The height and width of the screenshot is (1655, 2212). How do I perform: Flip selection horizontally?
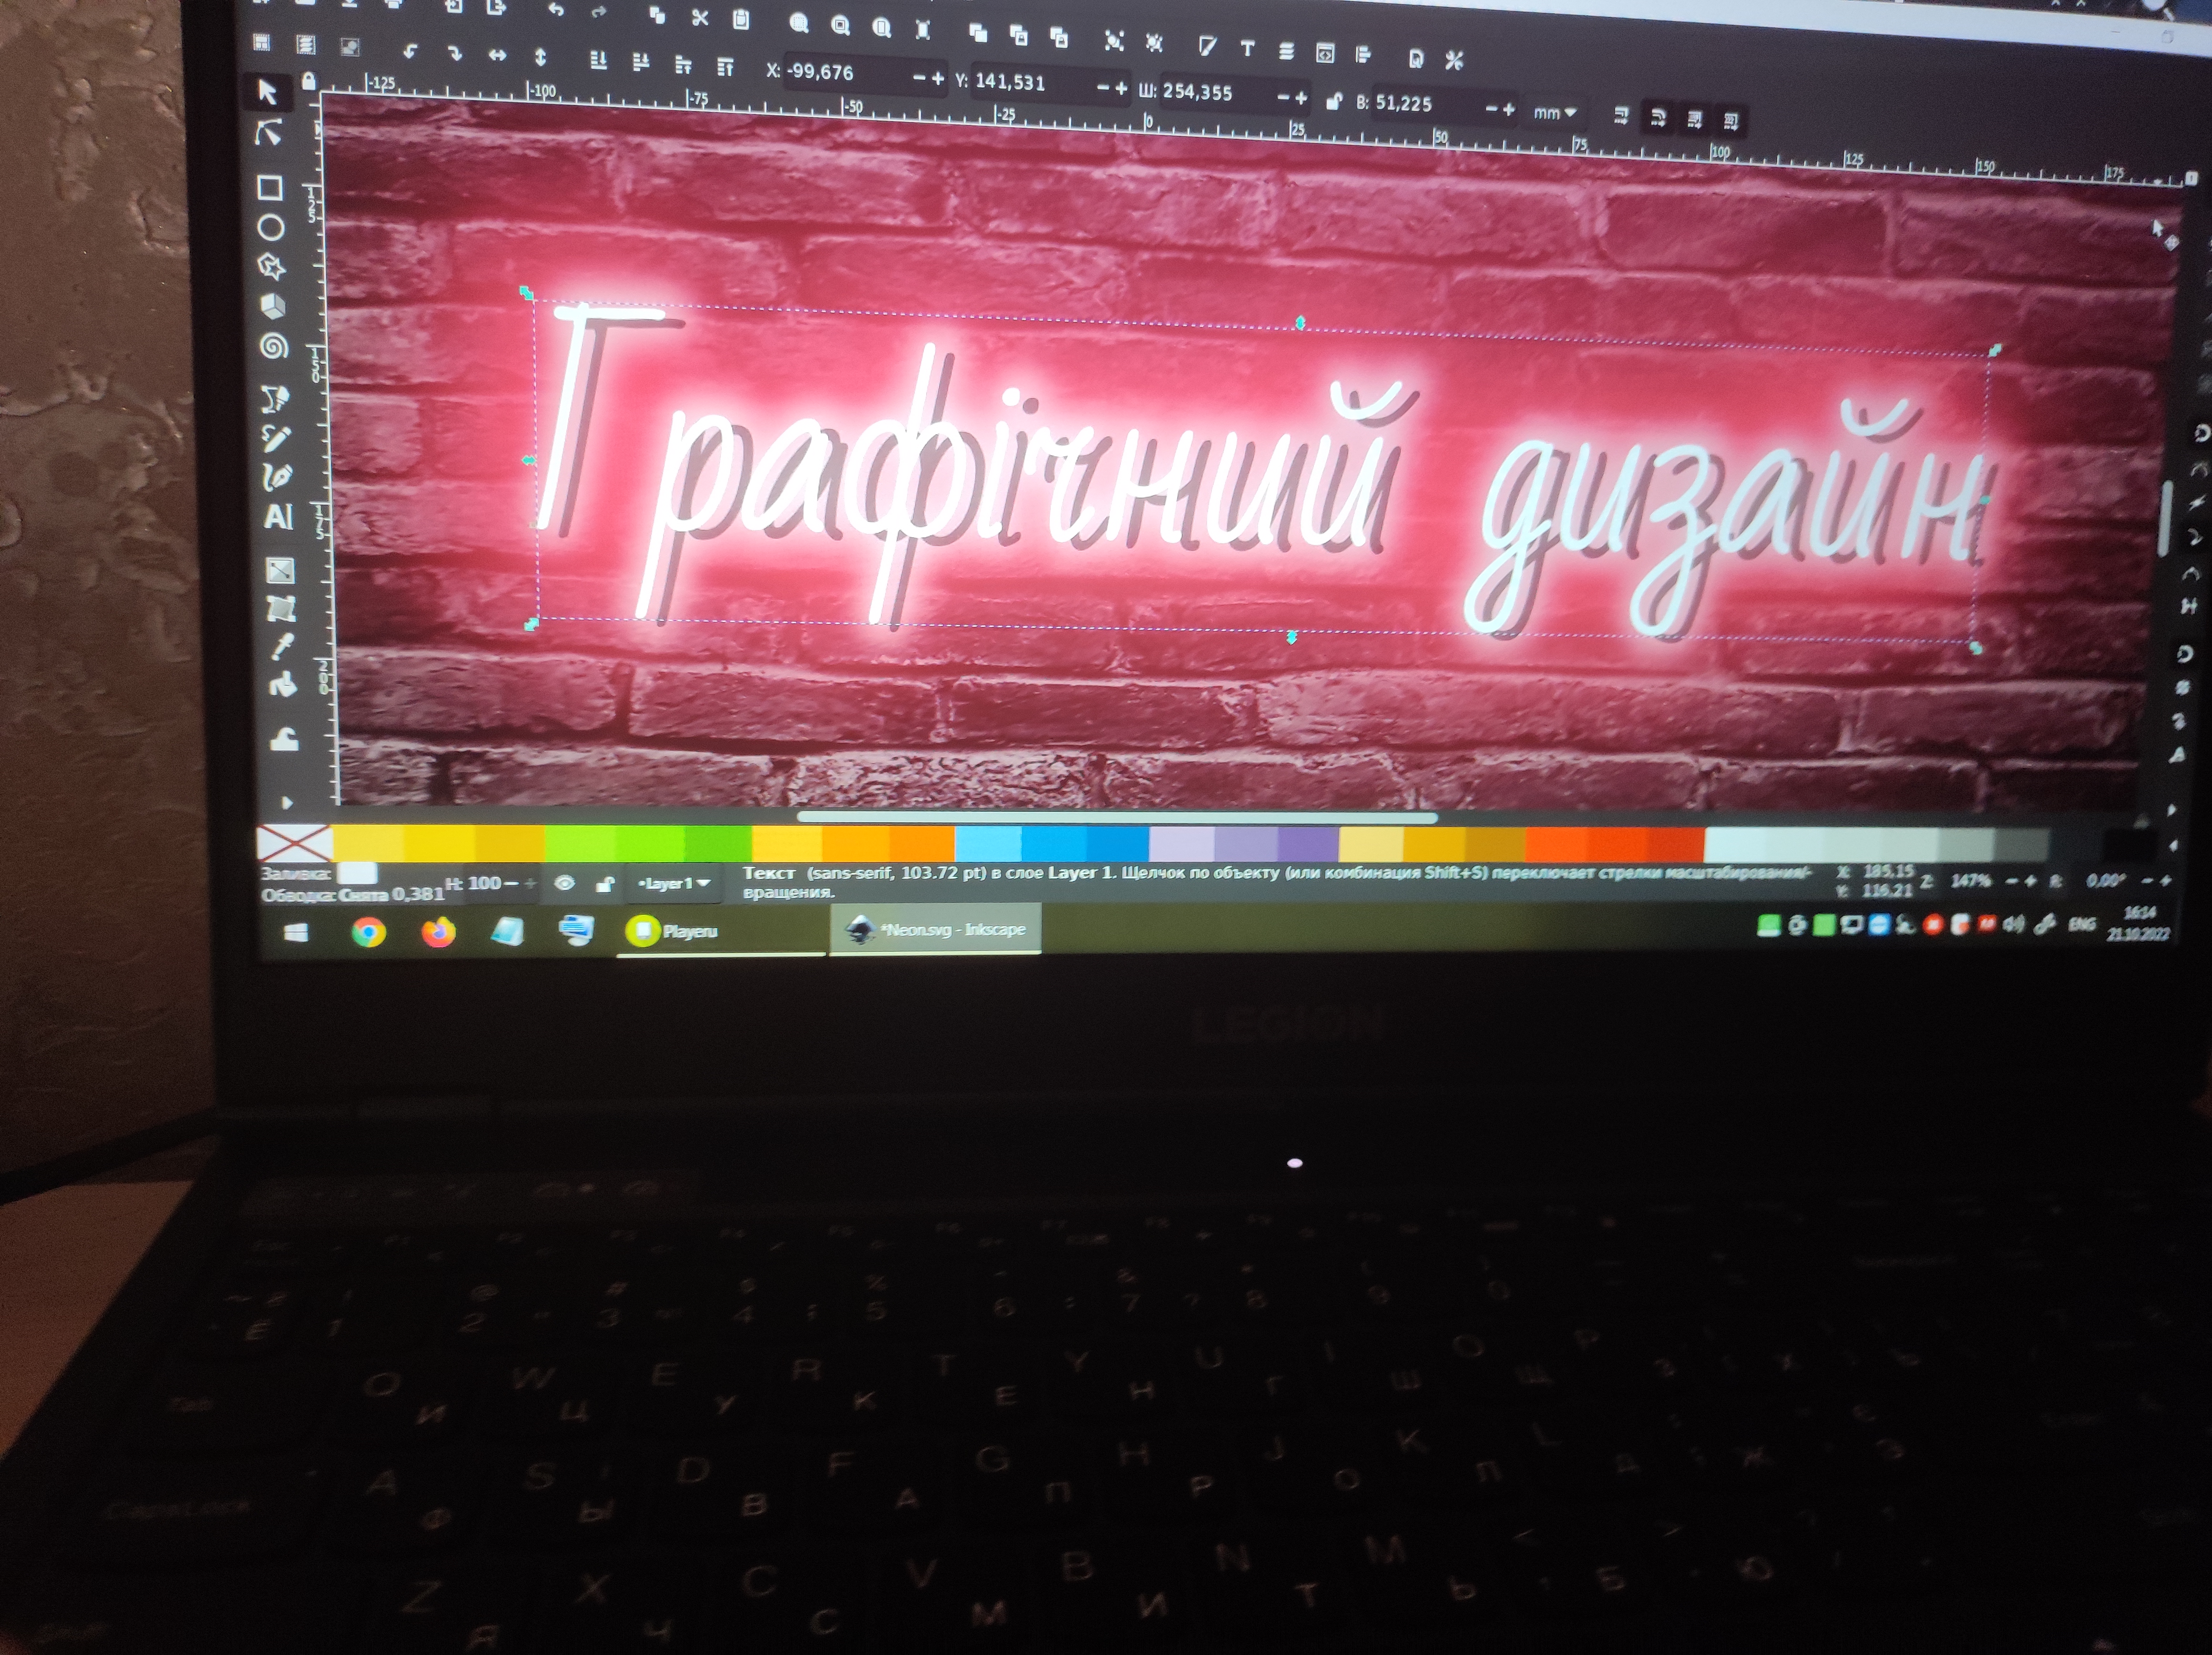(497, 55)
